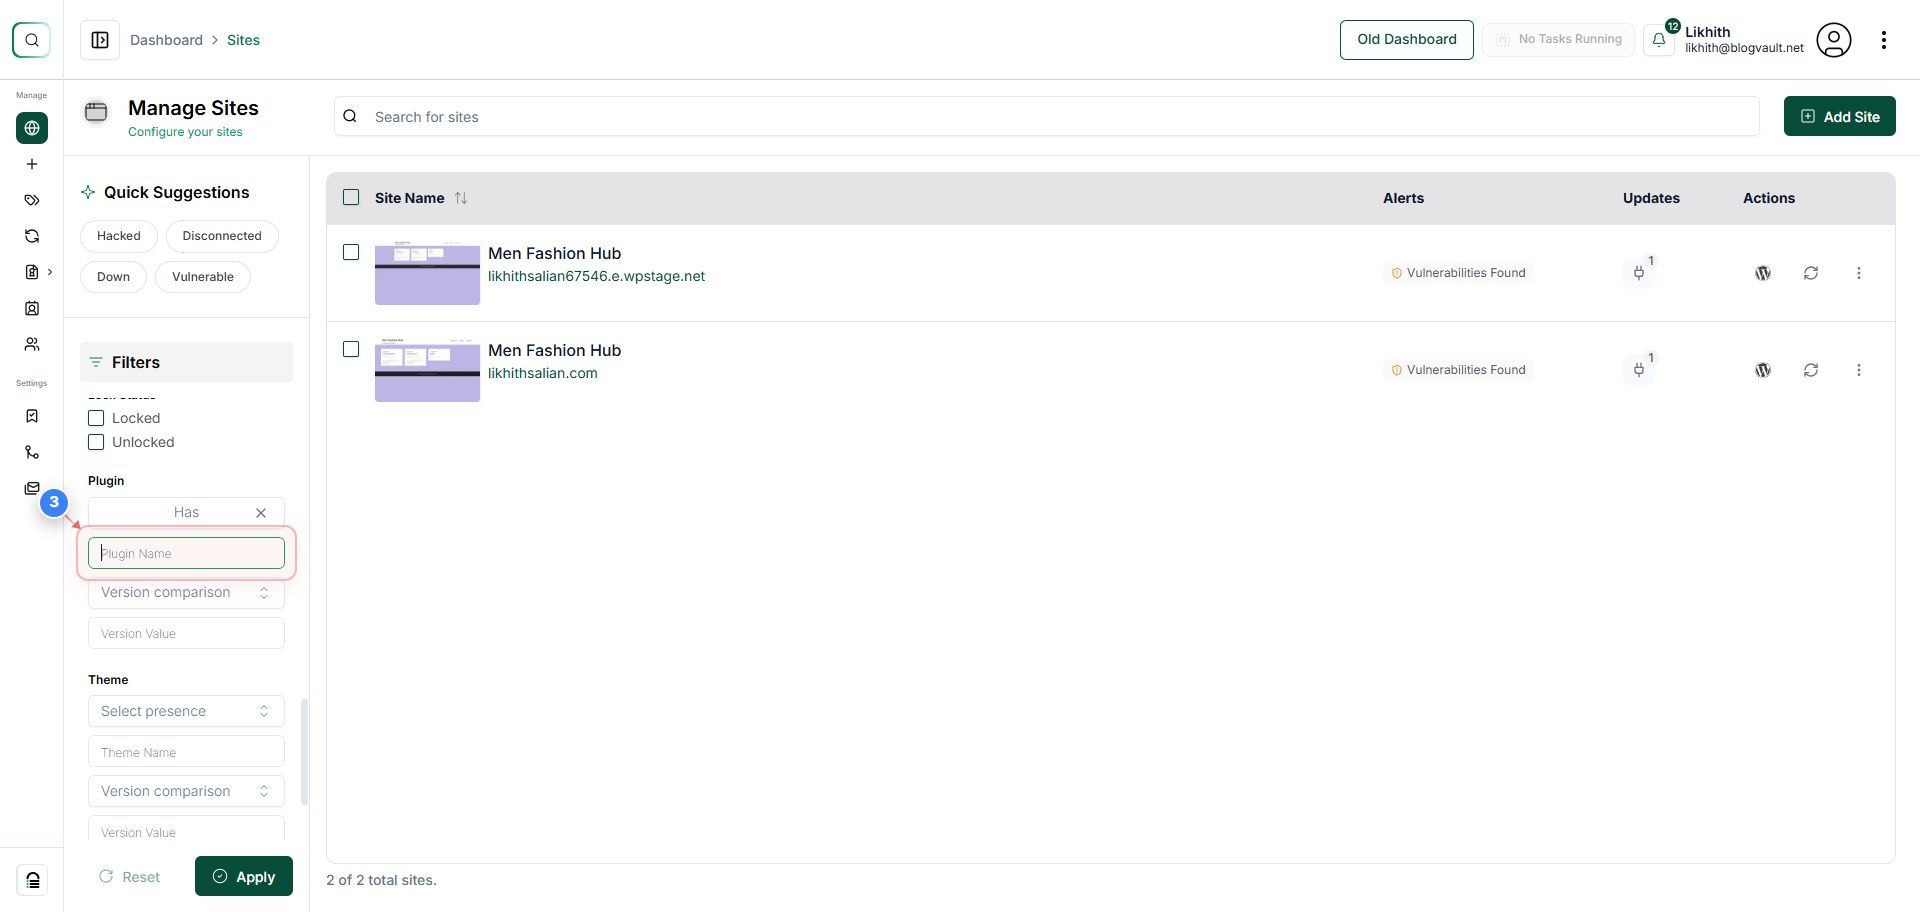Check the Unlocked checkbox under Filters
Screen dimensions: 1920x912
(96, 442)
